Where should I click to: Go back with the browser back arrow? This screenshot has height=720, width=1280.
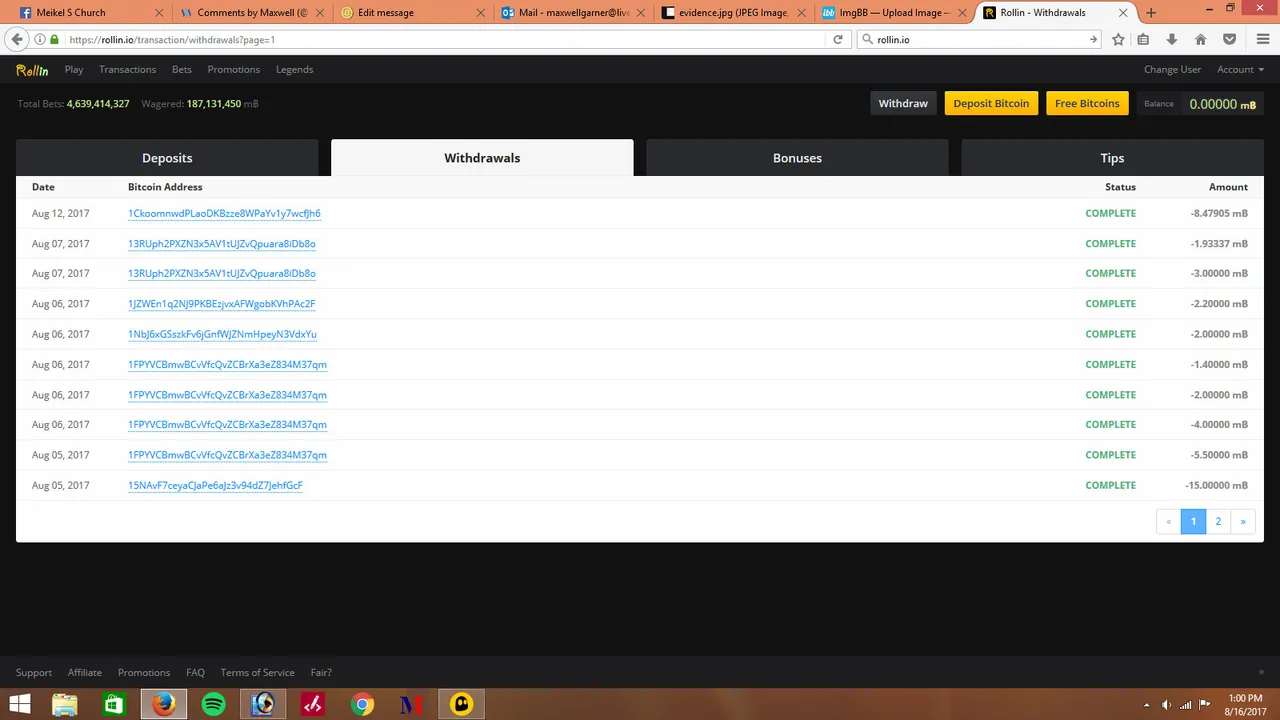(x=16, y=39)
